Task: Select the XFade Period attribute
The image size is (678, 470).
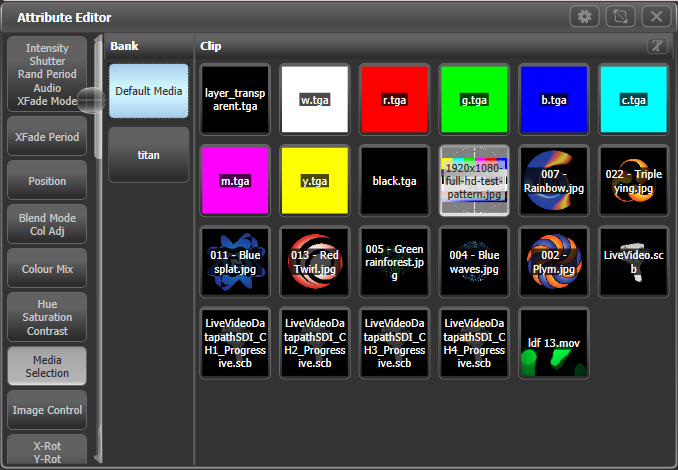Action: coord(47,137)
